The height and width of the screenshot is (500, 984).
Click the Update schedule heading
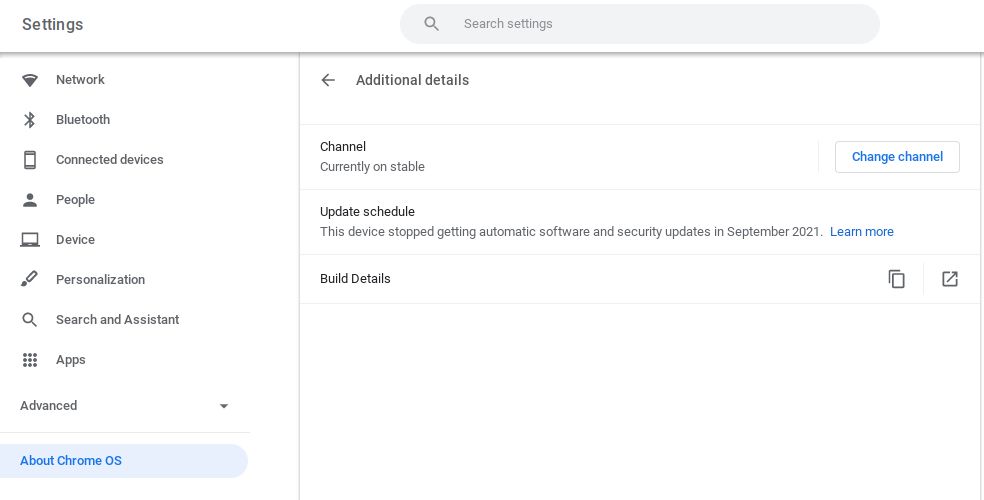(x=367, y=211)
